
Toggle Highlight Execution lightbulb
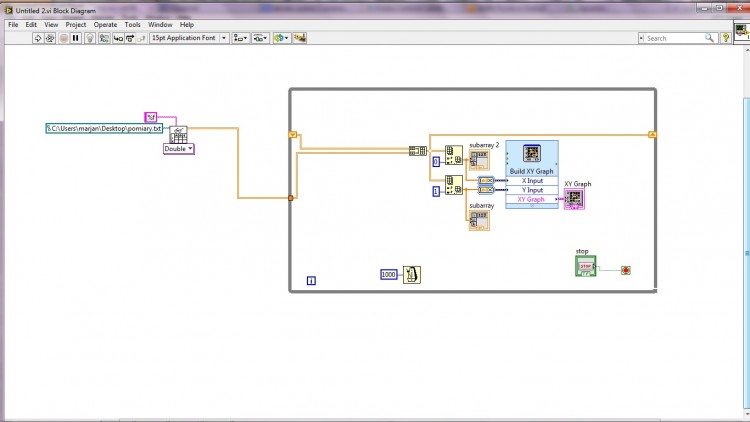pos(90,38)
